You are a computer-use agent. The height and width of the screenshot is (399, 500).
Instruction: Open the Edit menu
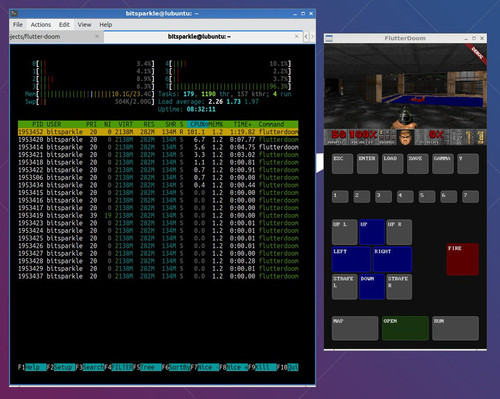coord(64,25)
